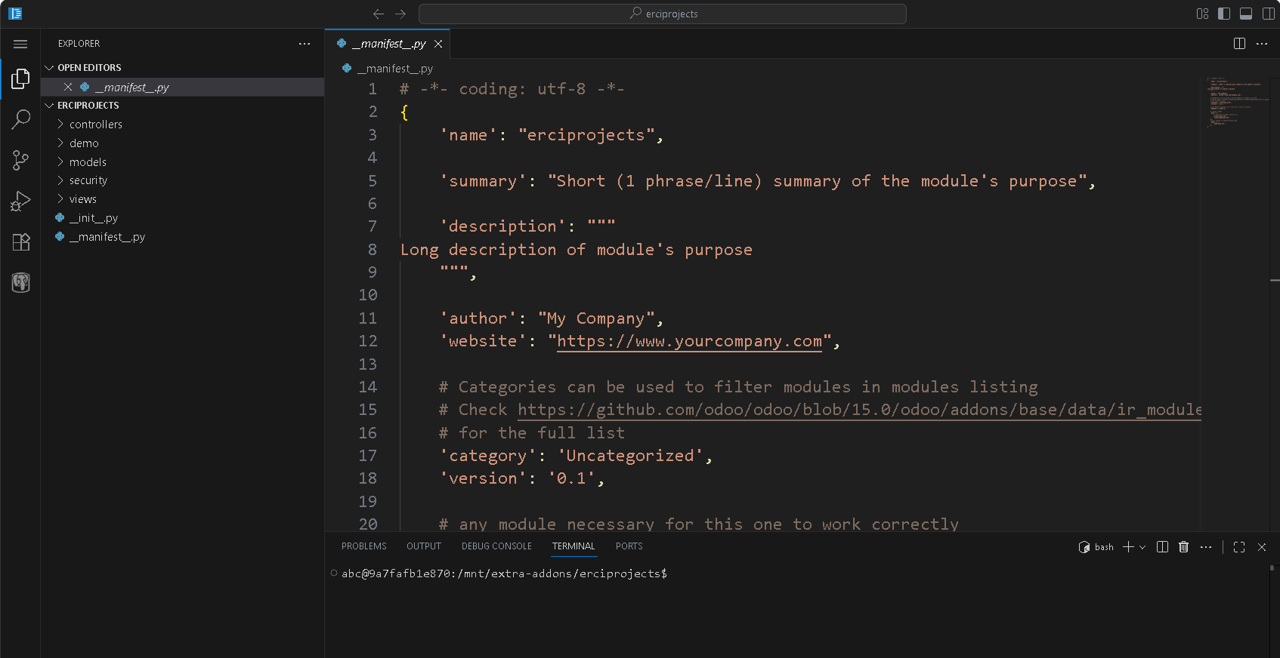Delete the terminal with trash icon
The height and width of the screenshot is (658, 1280).
(1184, 547)
